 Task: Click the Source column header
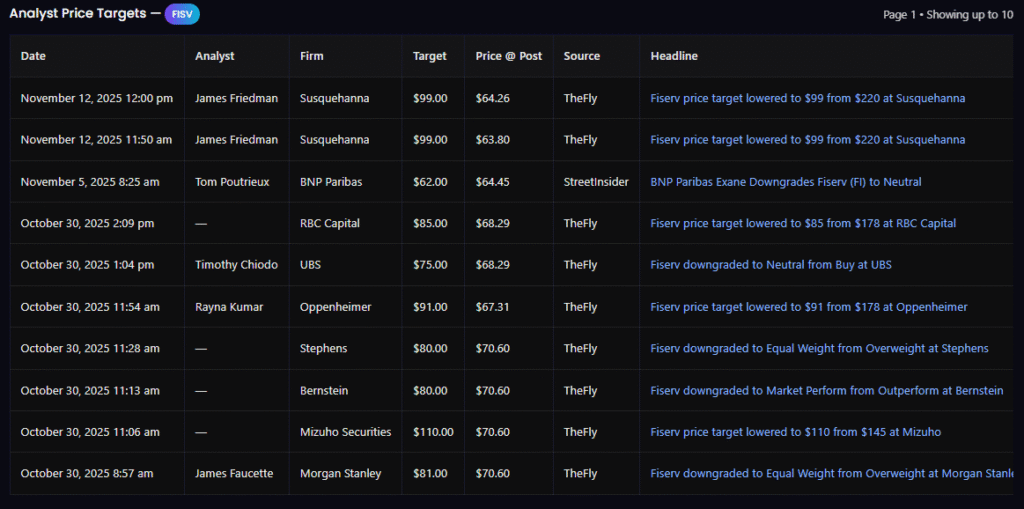581,56
